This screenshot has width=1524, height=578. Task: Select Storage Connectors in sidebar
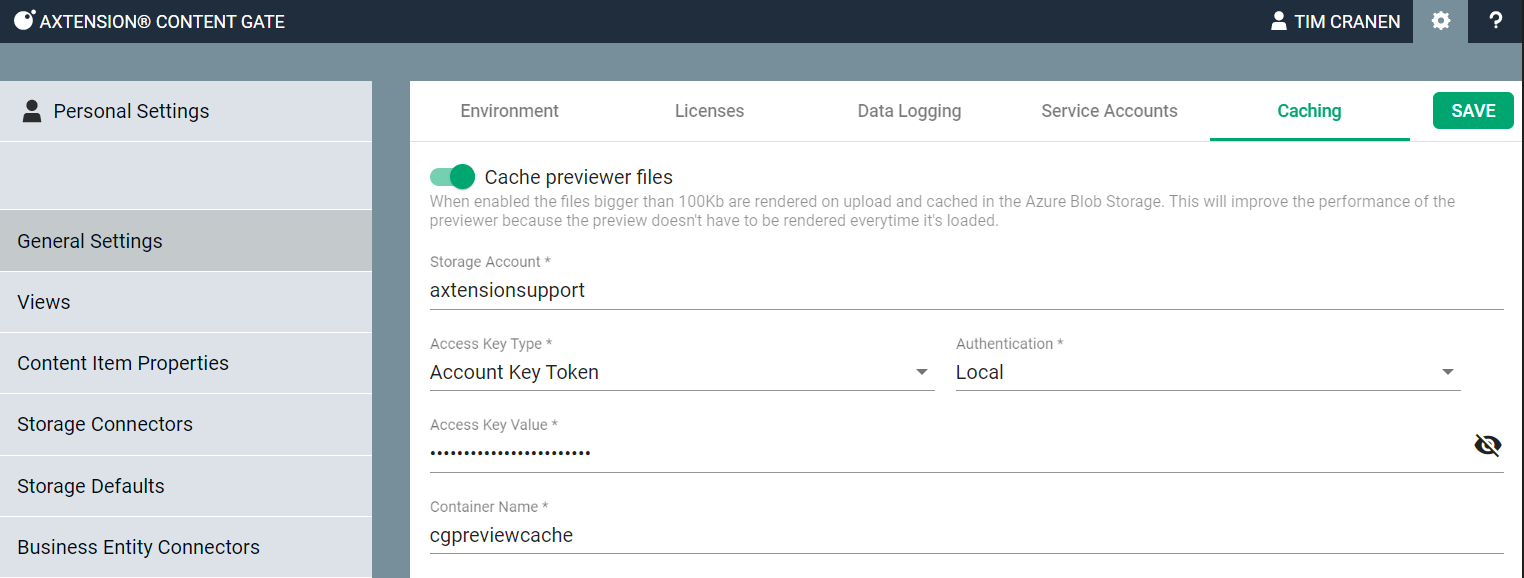pyautogui.click(x=105, y=424)
